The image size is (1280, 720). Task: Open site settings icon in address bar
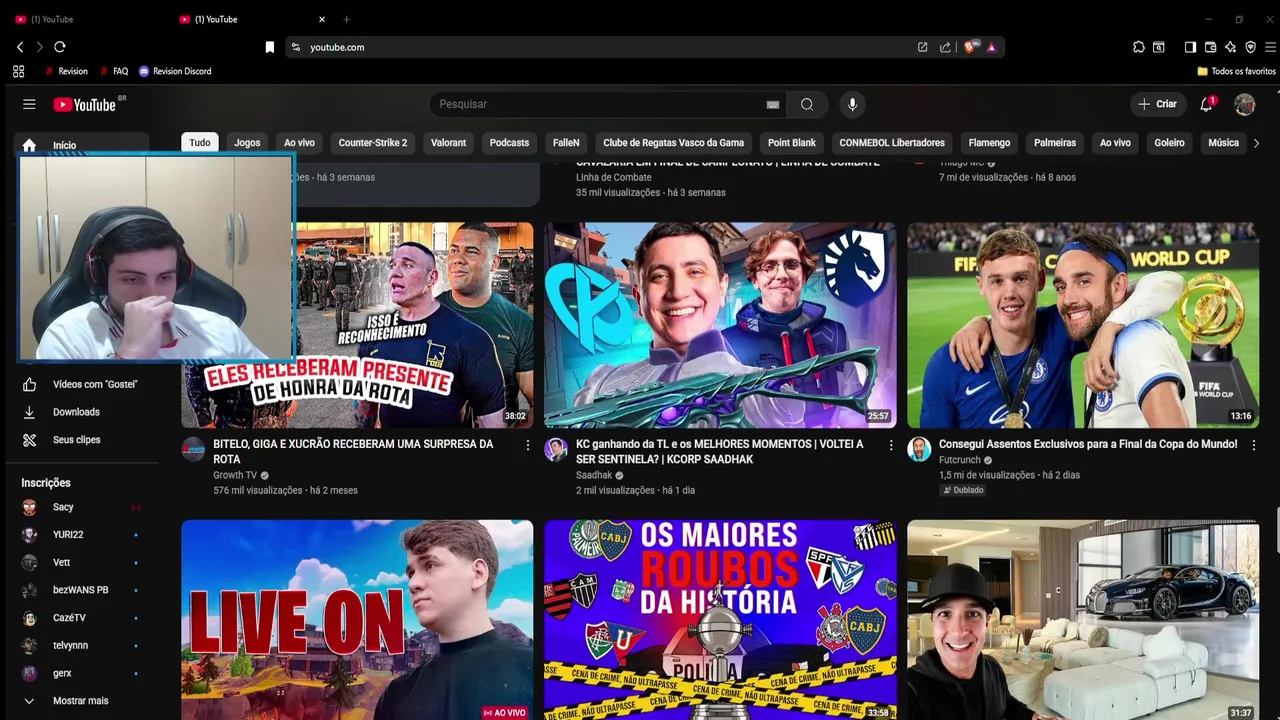point(295,47)
